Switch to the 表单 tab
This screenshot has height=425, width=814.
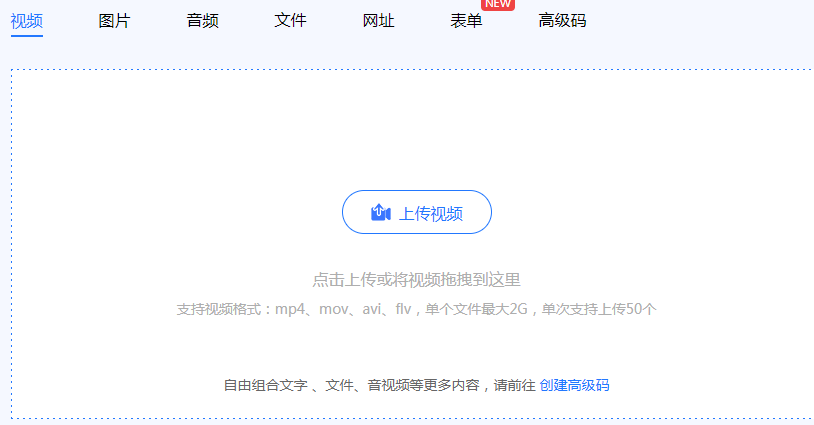point(466,21)
